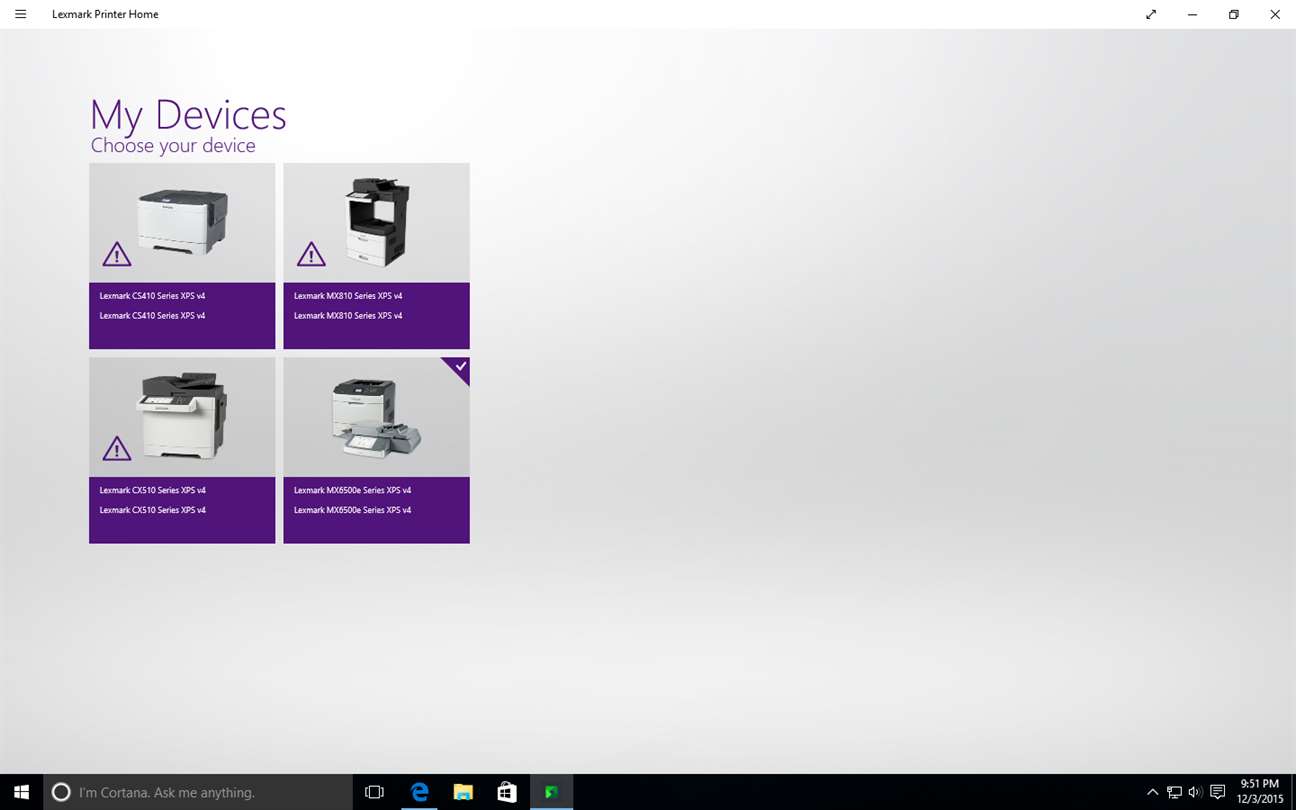
Task: Select the Lexmark CS410 printer image
Action: tap(182, 221)
